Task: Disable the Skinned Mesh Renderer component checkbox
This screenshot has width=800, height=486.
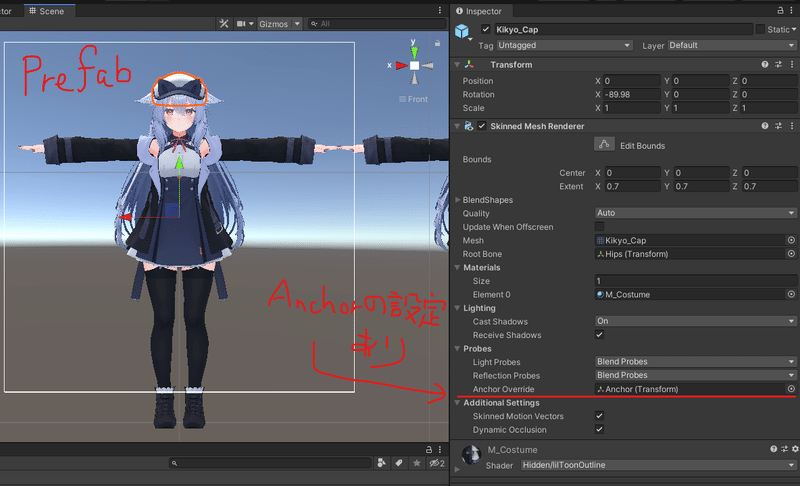Action: pos(482,125)
